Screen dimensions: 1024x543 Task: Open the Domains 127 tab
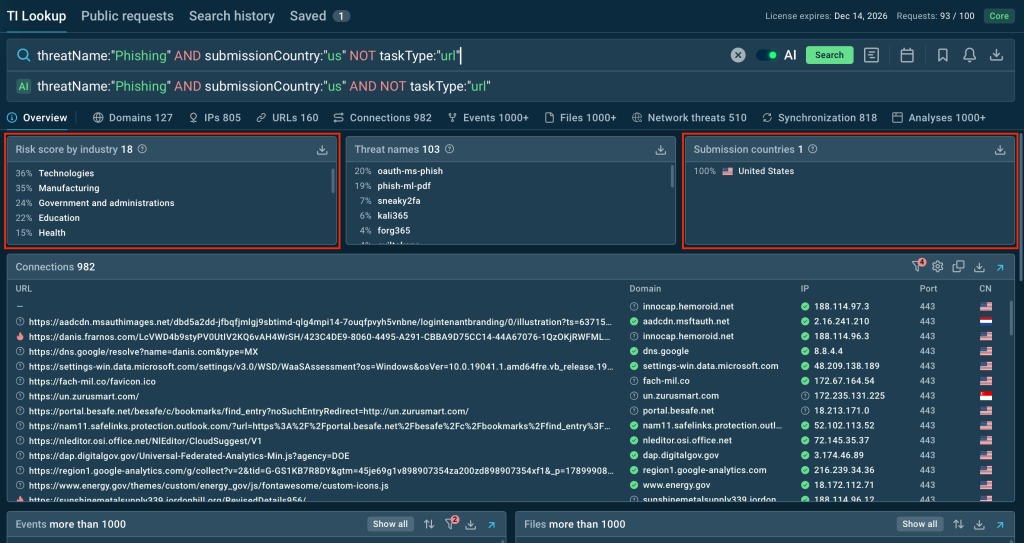133,118
